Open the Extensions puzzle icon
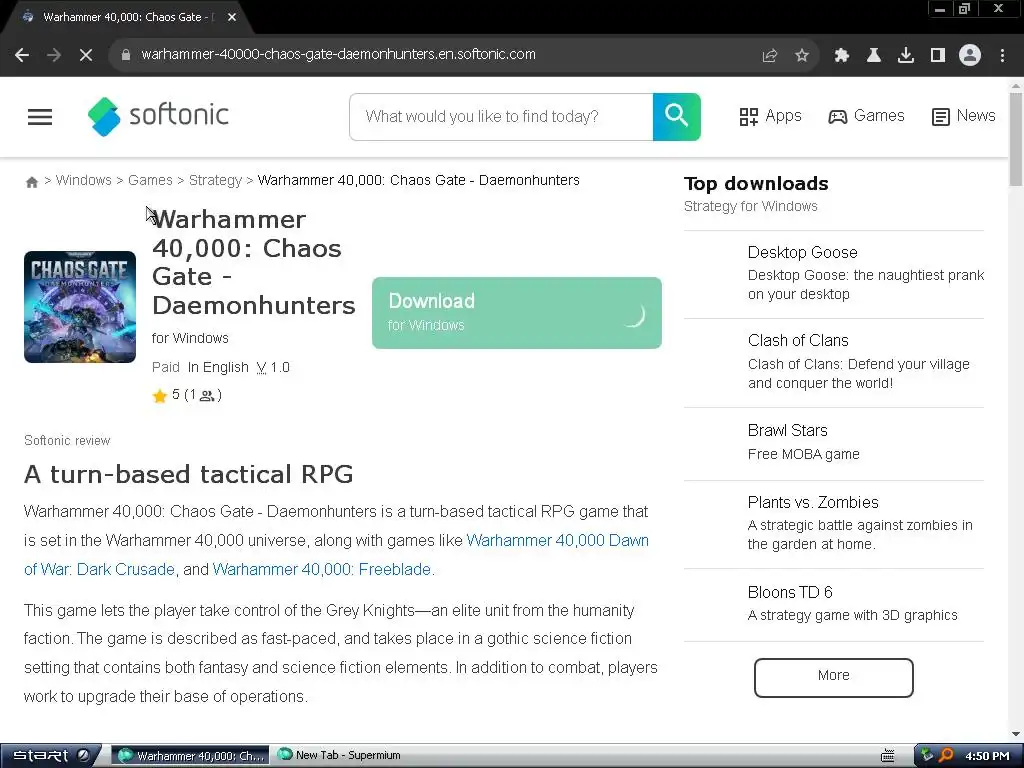Image resolution: width=1024 pixels, height=768 pixels. click(x=842, y=56)
